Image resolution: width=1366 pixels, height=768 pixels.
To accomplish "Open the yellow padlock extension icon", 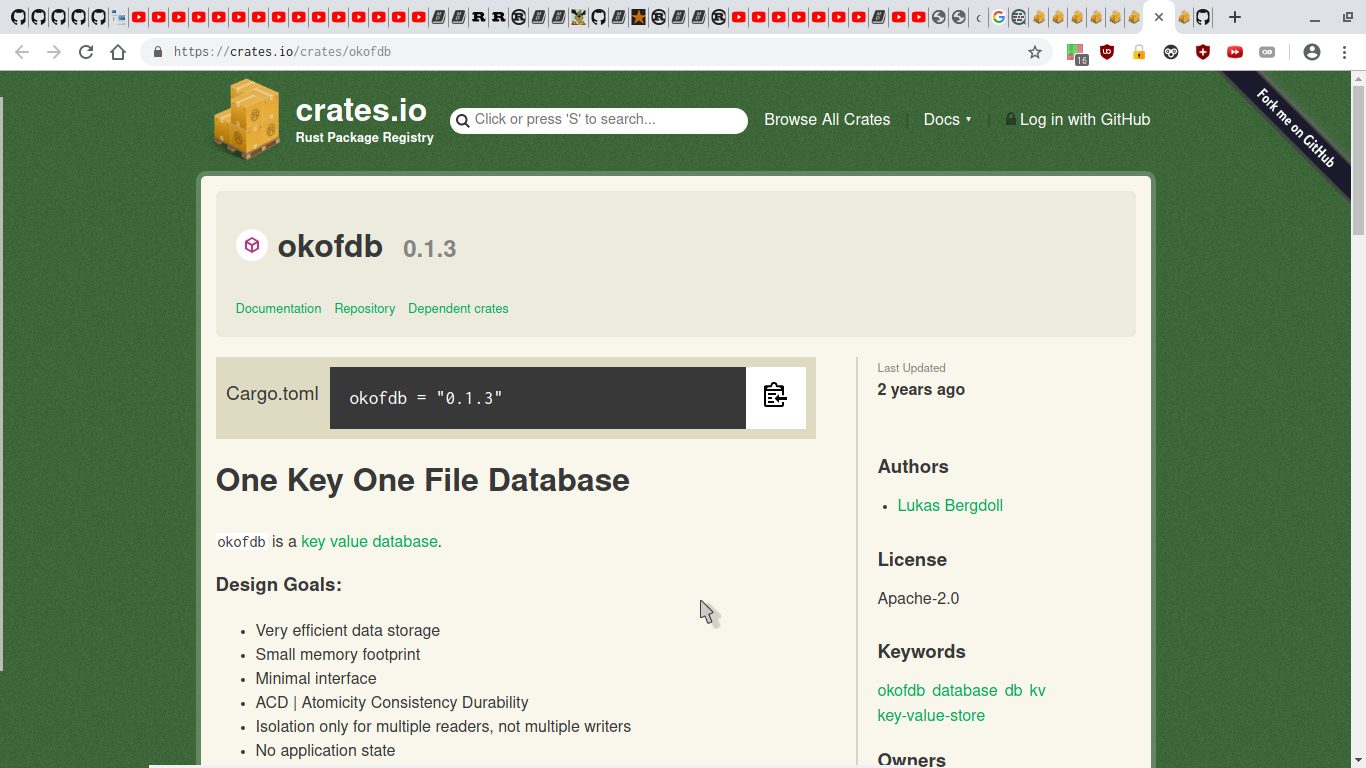I will click(x=1139, y=52).
